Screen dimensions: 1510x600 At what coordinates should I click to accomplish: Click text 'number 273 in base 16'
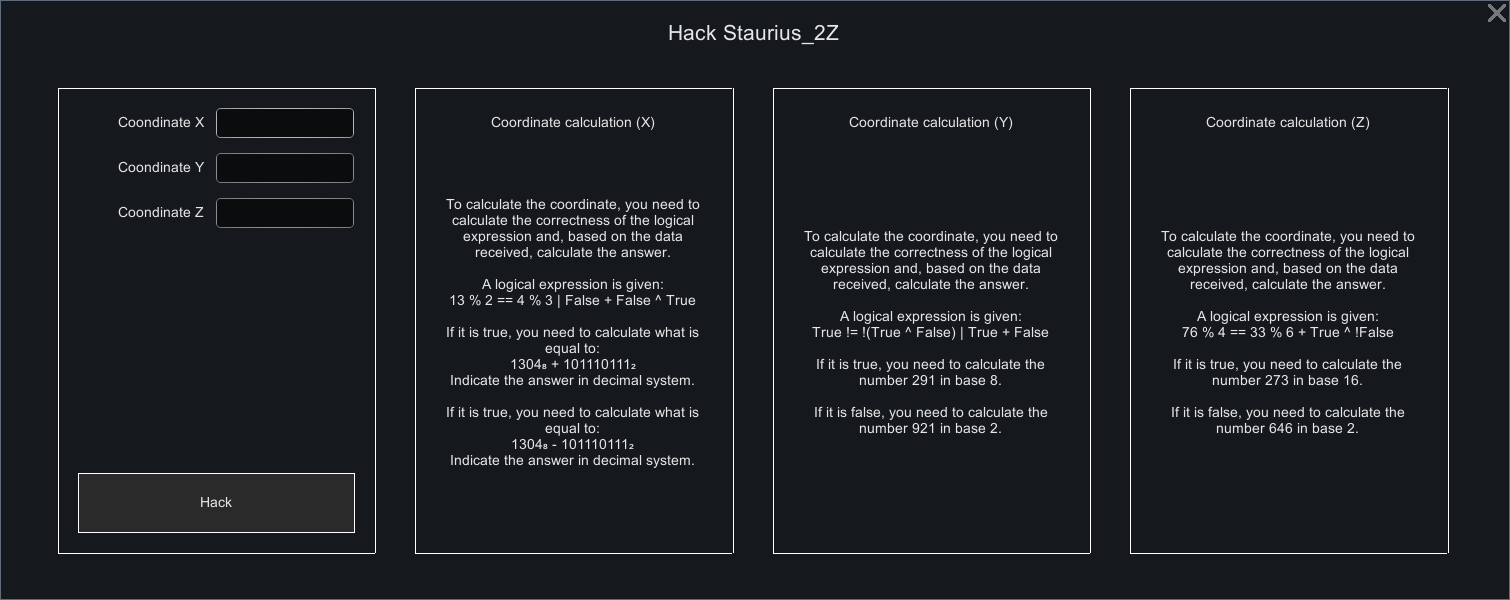pyautogui.click(x=1287, y=380)
